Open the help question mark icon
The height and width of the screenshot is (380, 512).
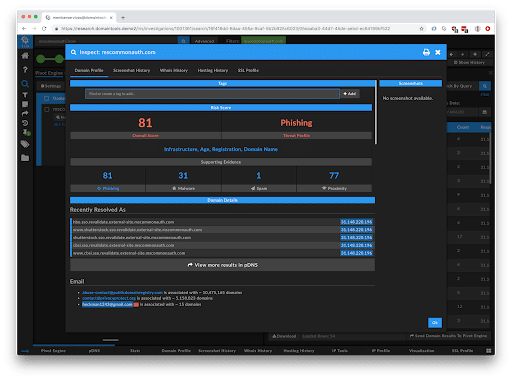[25, 70]
